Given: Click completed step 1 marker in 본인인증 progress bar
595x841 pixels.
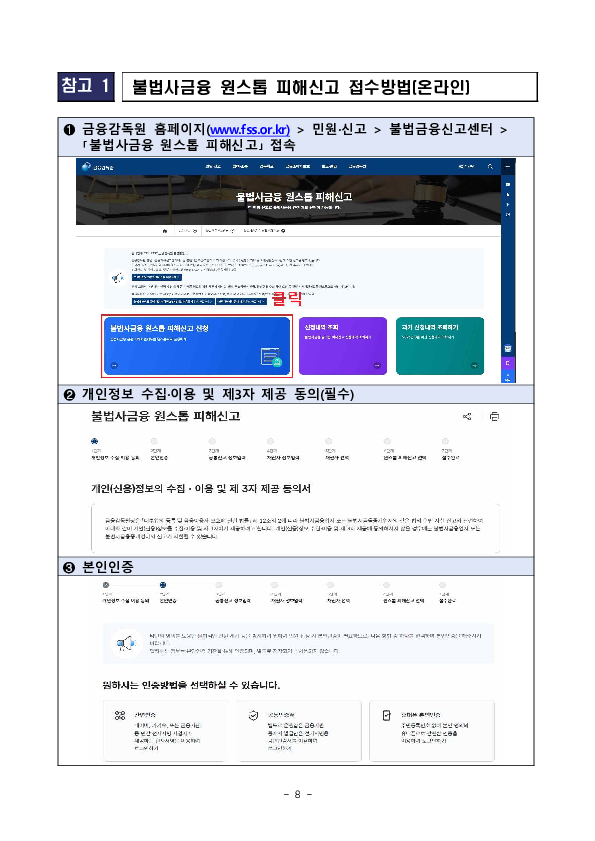Looking at the screenshot, I should (x=106, y=585).
